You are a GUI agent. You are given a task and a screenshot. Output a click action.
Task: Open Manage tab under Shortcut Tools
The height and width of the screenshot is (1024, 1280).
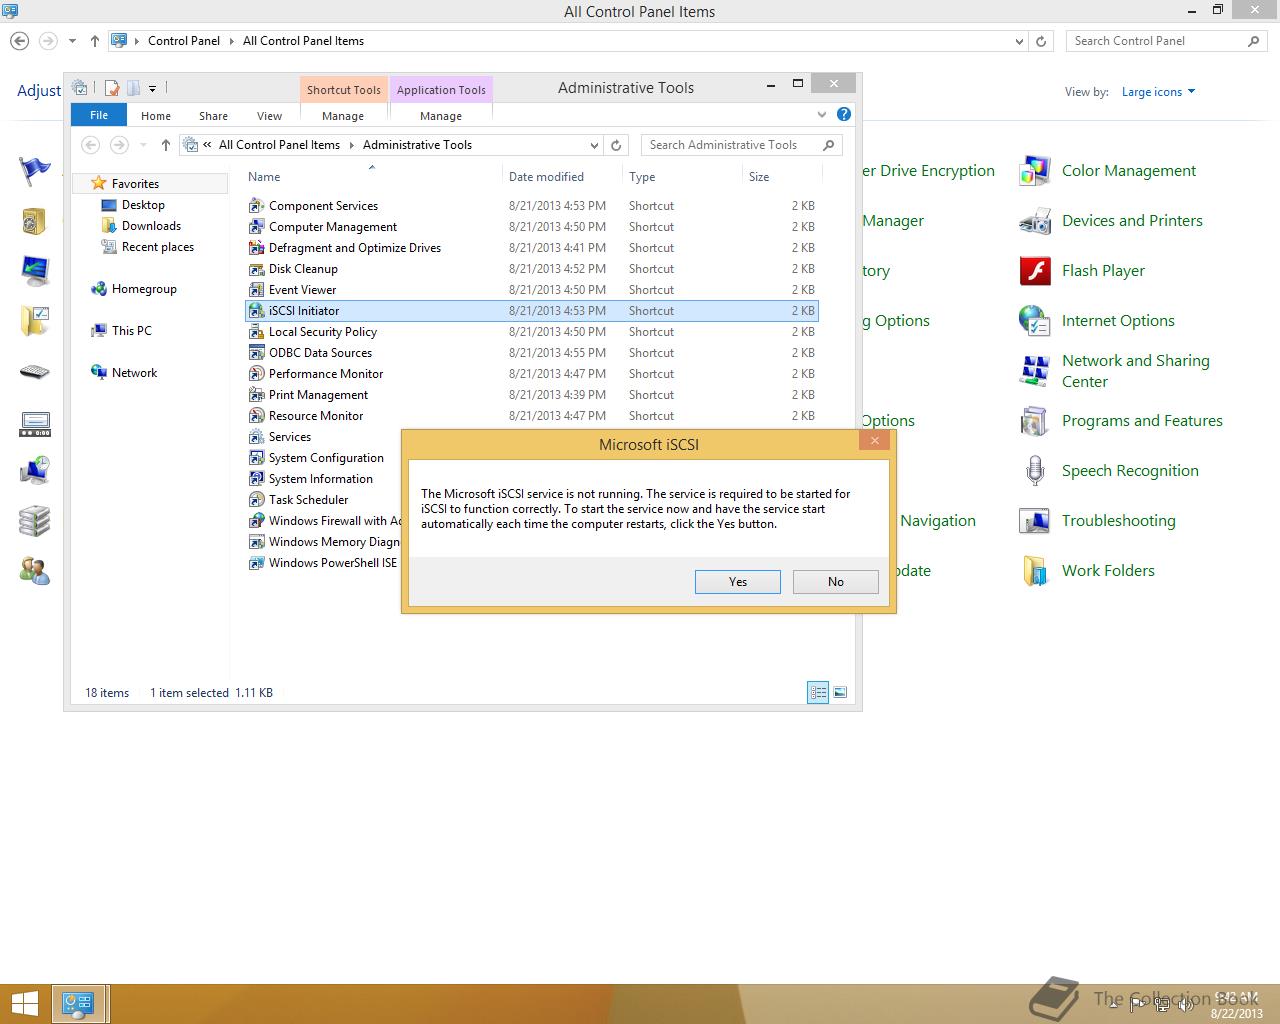point(343,116)
